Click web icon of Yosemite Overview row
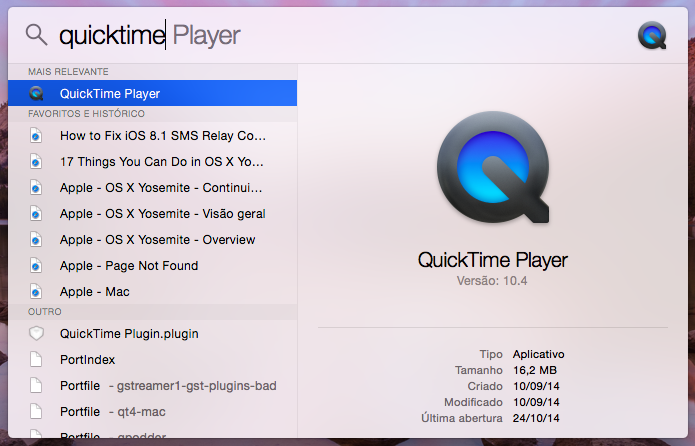 [x=36, y=240]
